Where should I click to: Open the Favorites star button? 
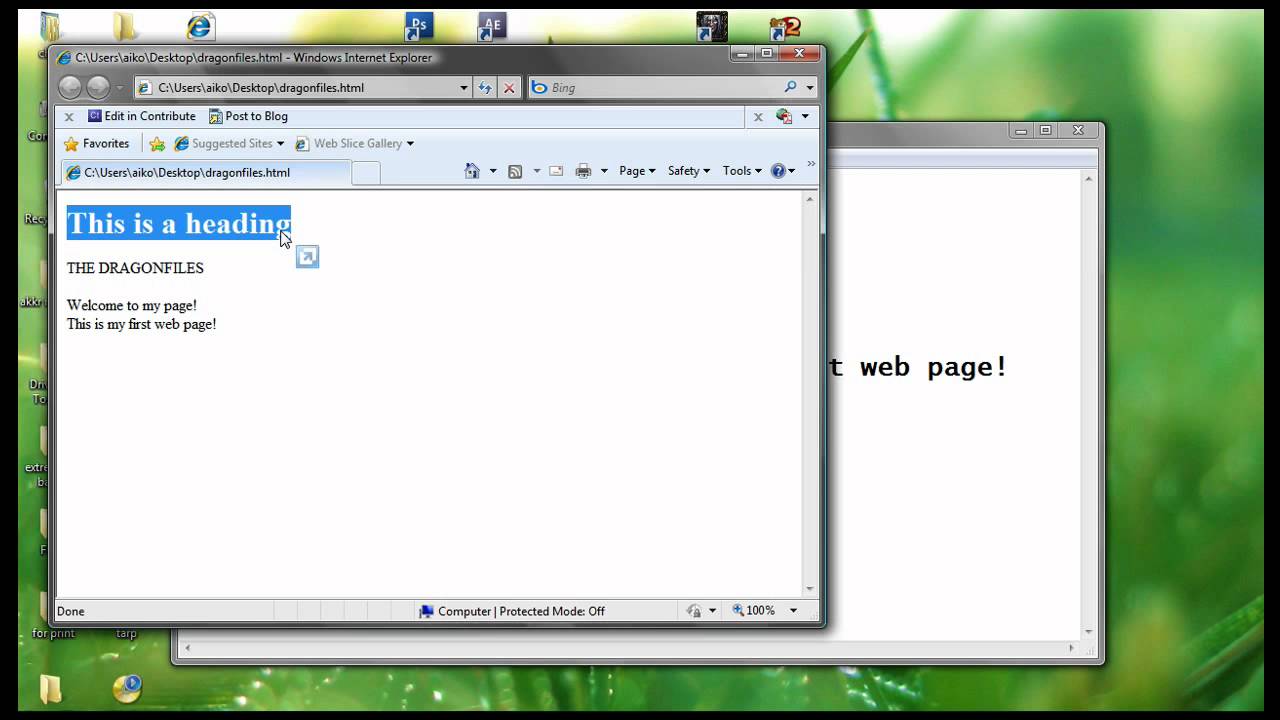click(x=96, y=144)
